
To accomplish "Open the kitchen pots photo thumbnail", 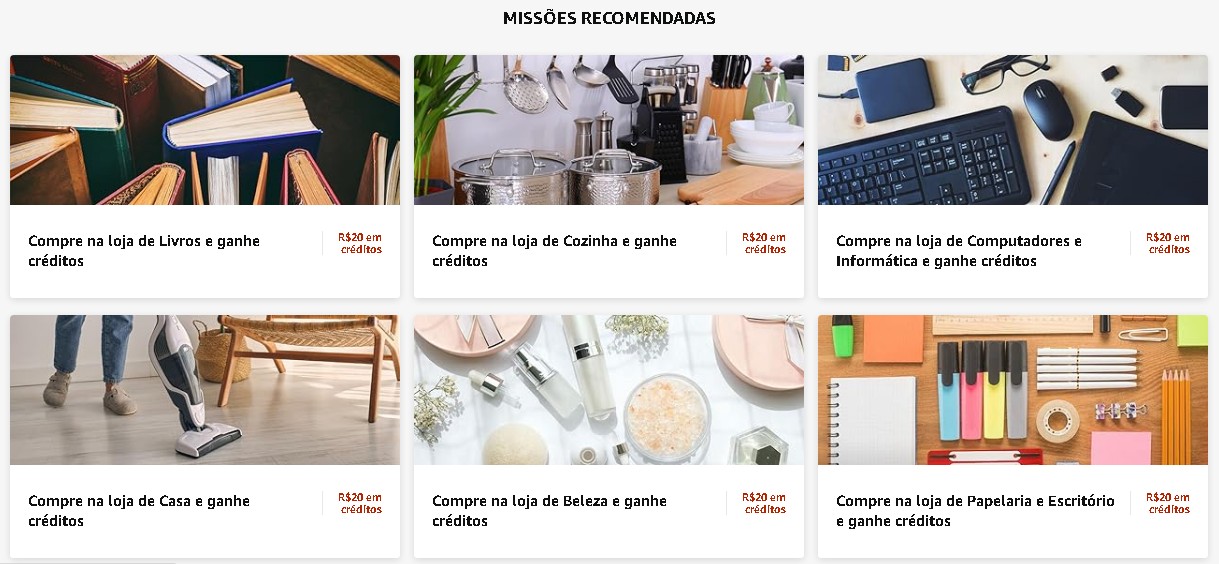I will click(x=609, y=130).
